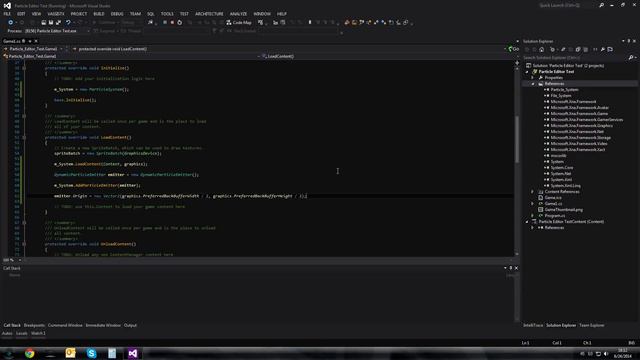Open the WINDOW menu
640x360 pixels.
(x=262, y=14)
